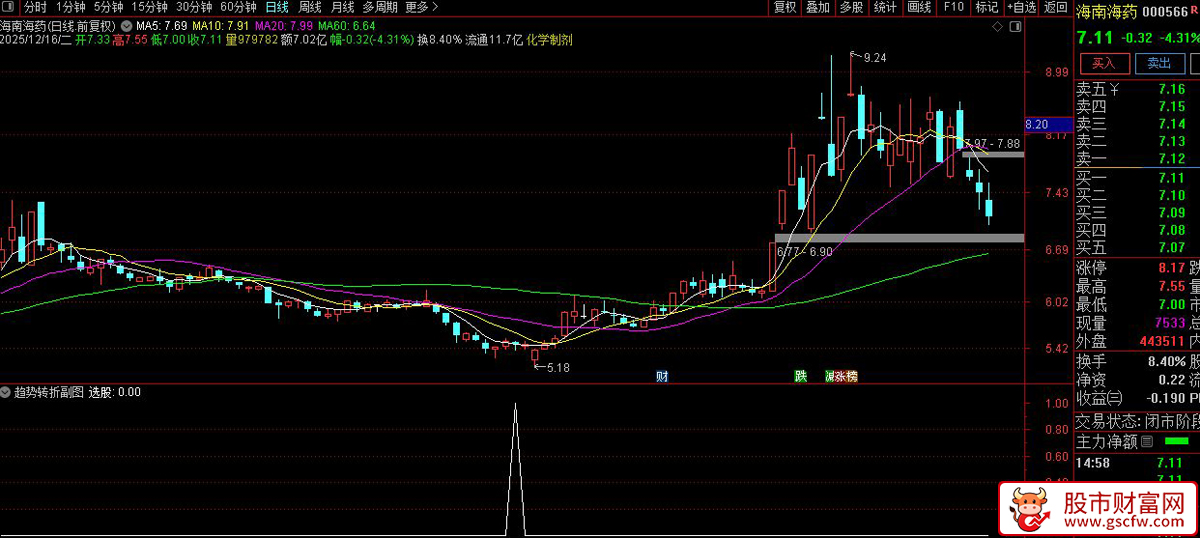Click the stock code 000566
Screen dimensions: 1200x538
point(1164,12)
